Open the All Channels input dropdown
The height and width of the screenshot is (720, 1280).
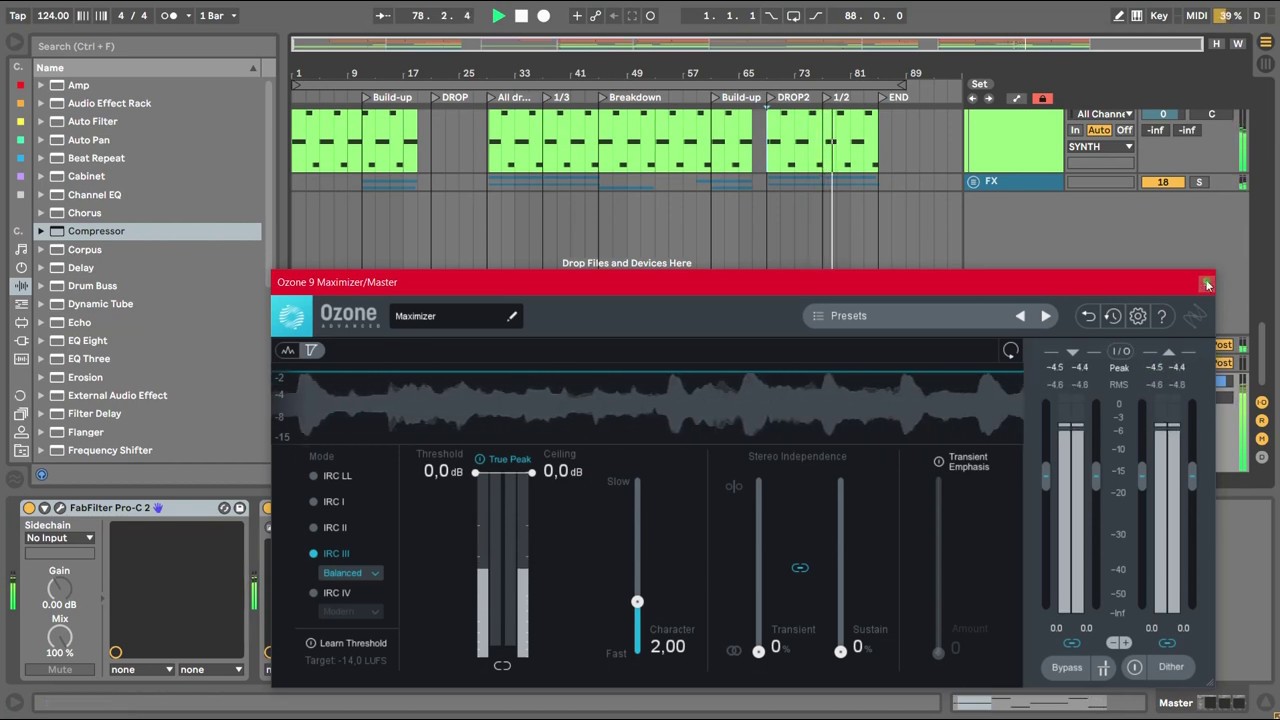(1100, 114)
